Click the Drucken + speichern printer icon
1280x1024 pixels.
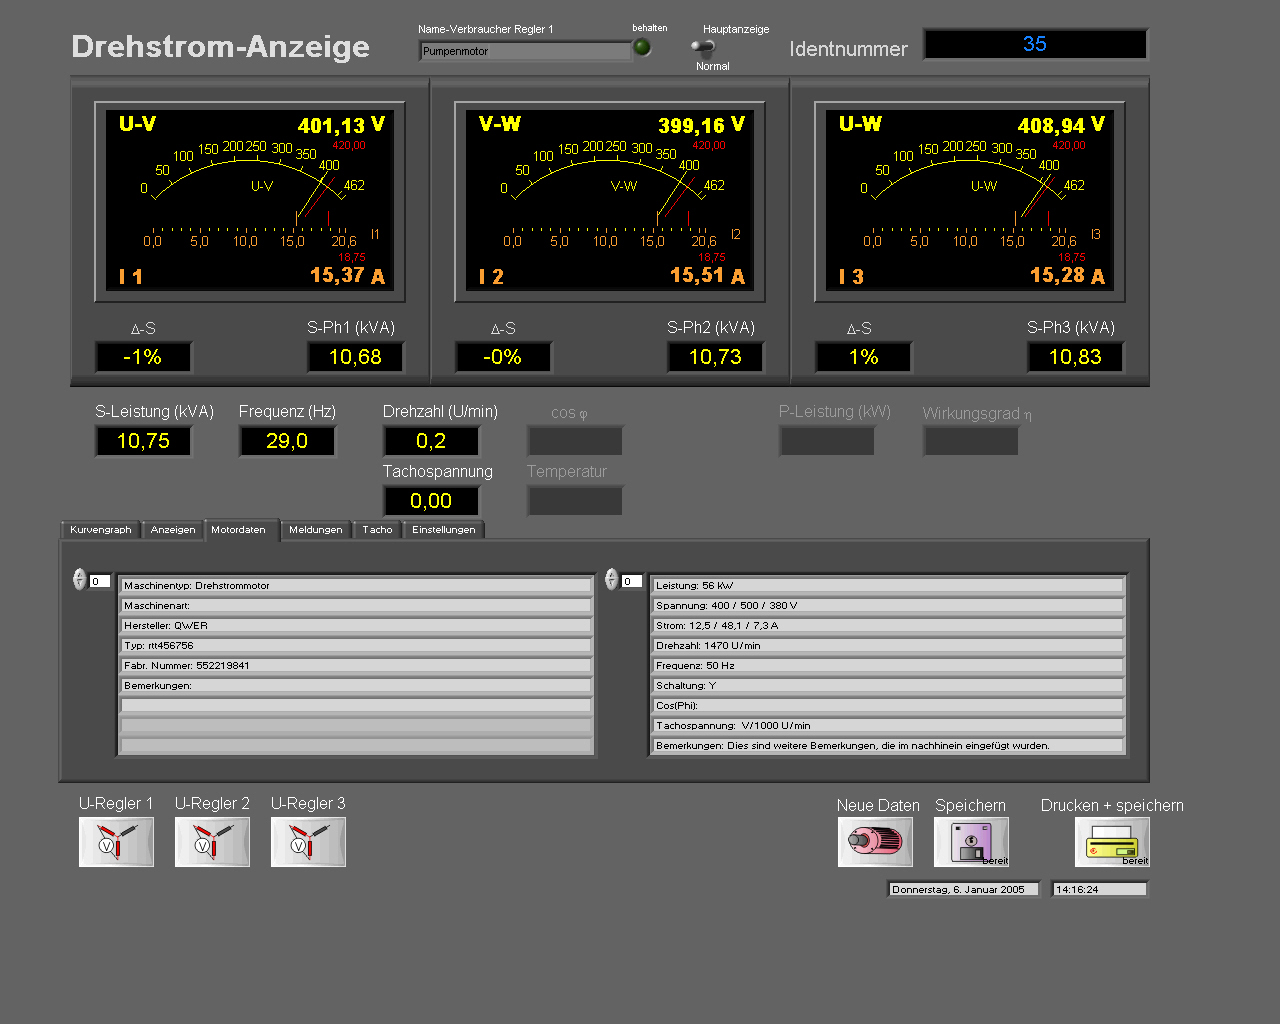(1112, 842)
